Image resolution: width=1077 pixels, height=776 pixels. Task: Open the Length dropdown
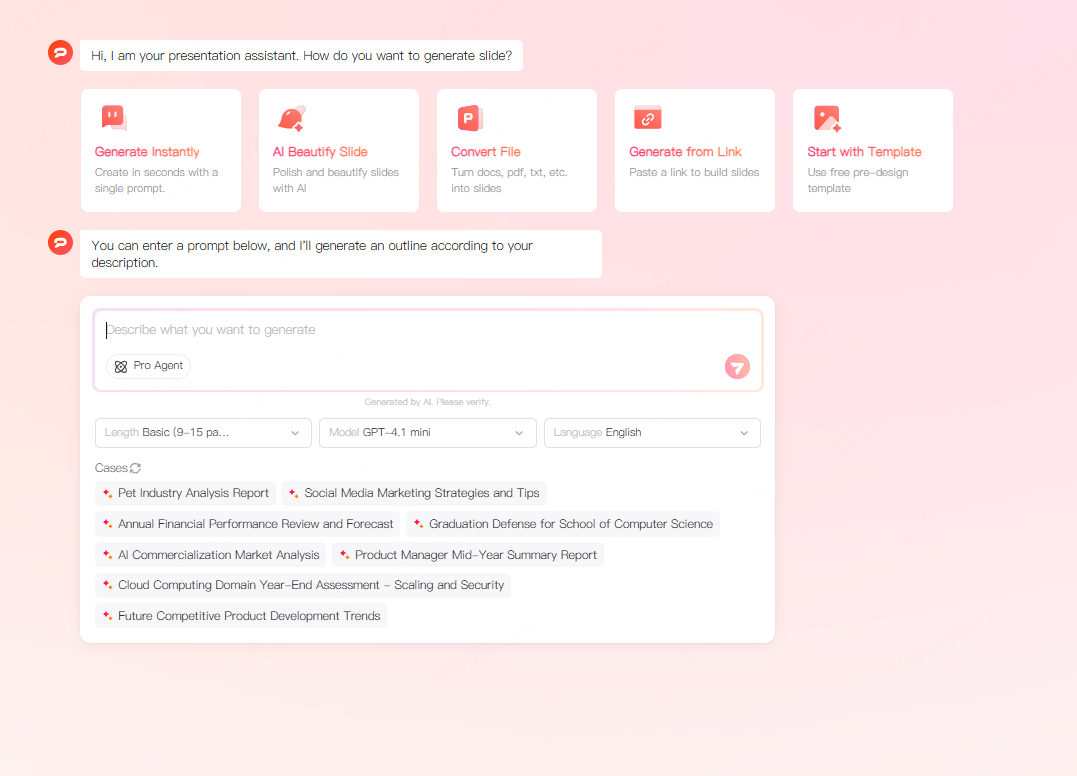[203, 433]
